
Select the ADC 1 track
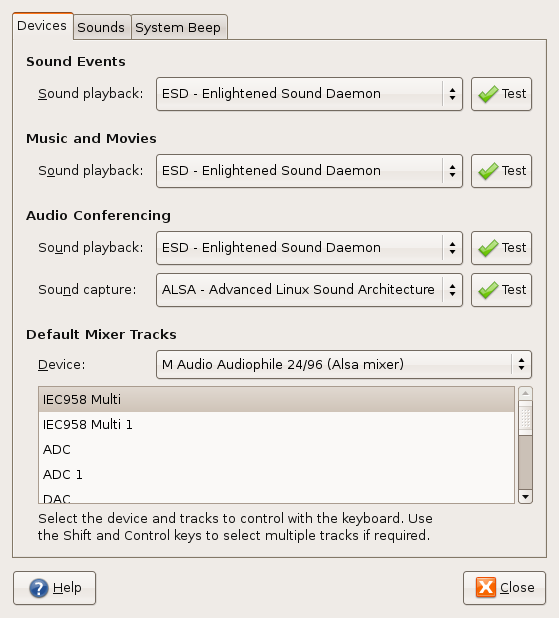(276, 475)
